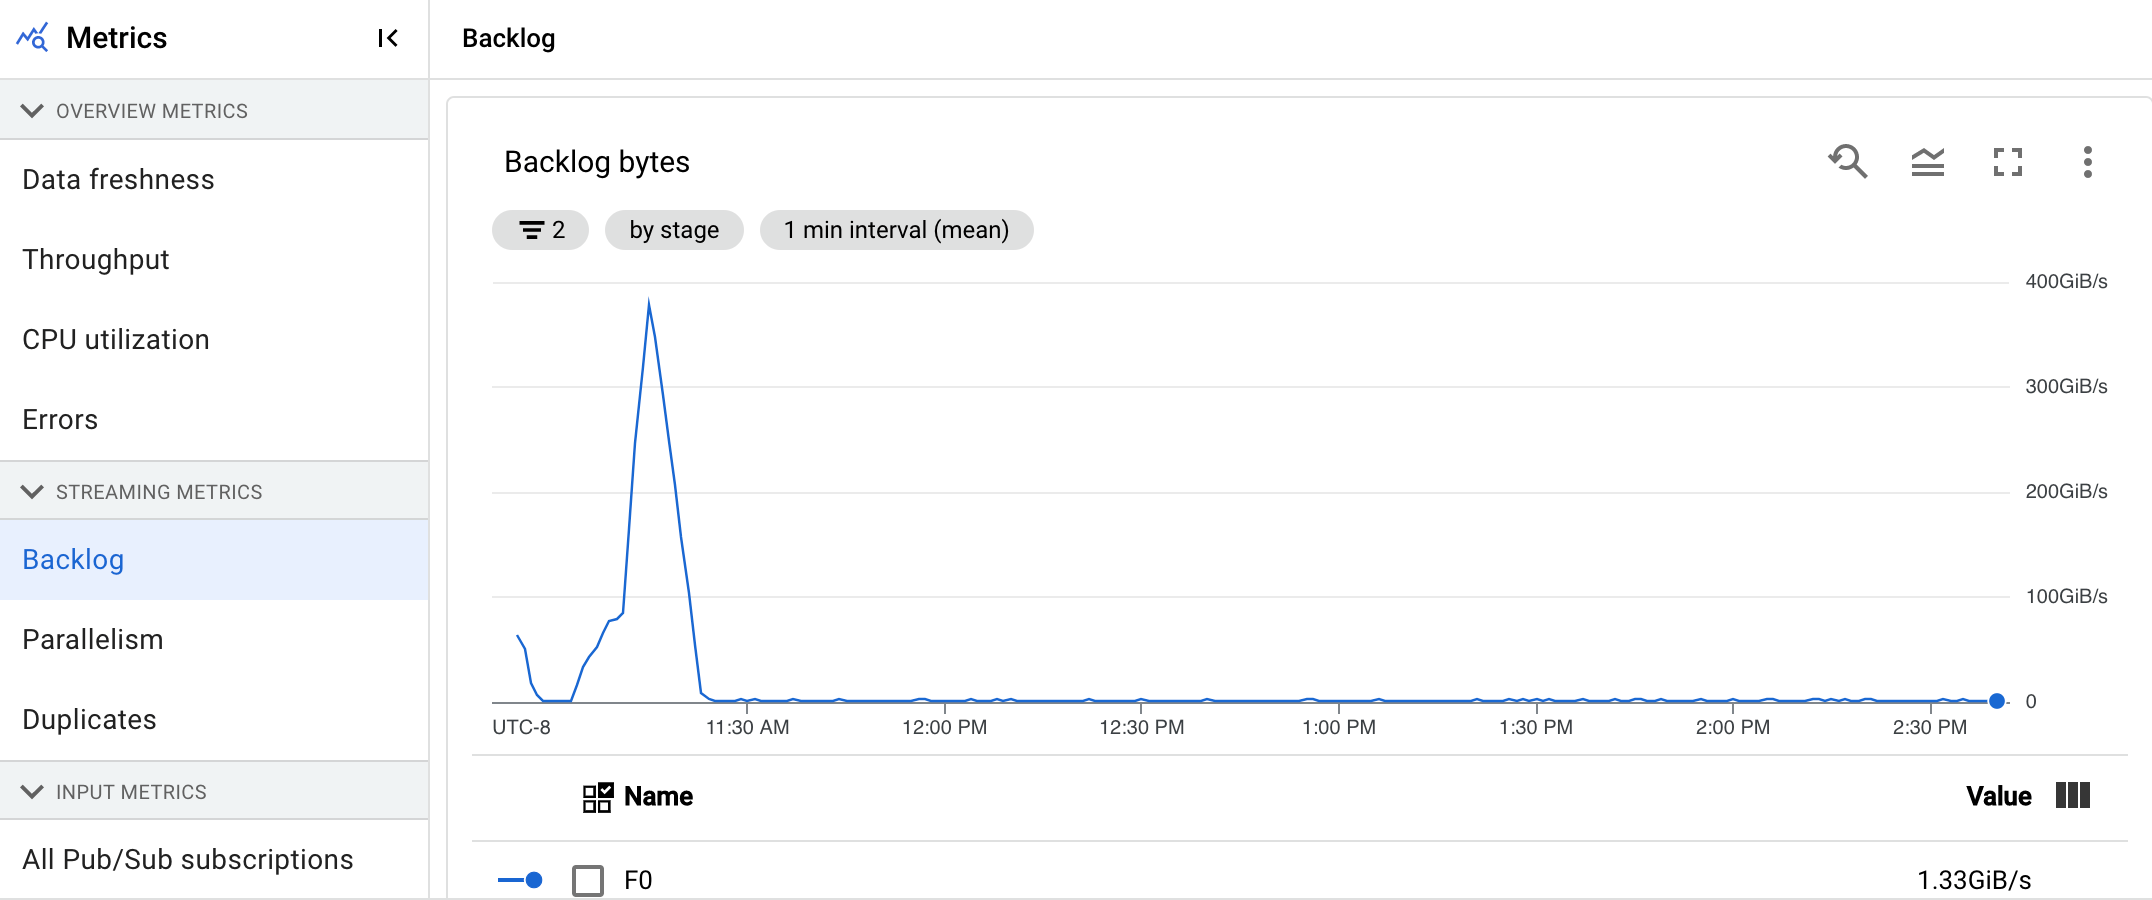2152x900 pixels.
Task: Open the chart's three-dot overflow menu
Action: click(2087, 163)
